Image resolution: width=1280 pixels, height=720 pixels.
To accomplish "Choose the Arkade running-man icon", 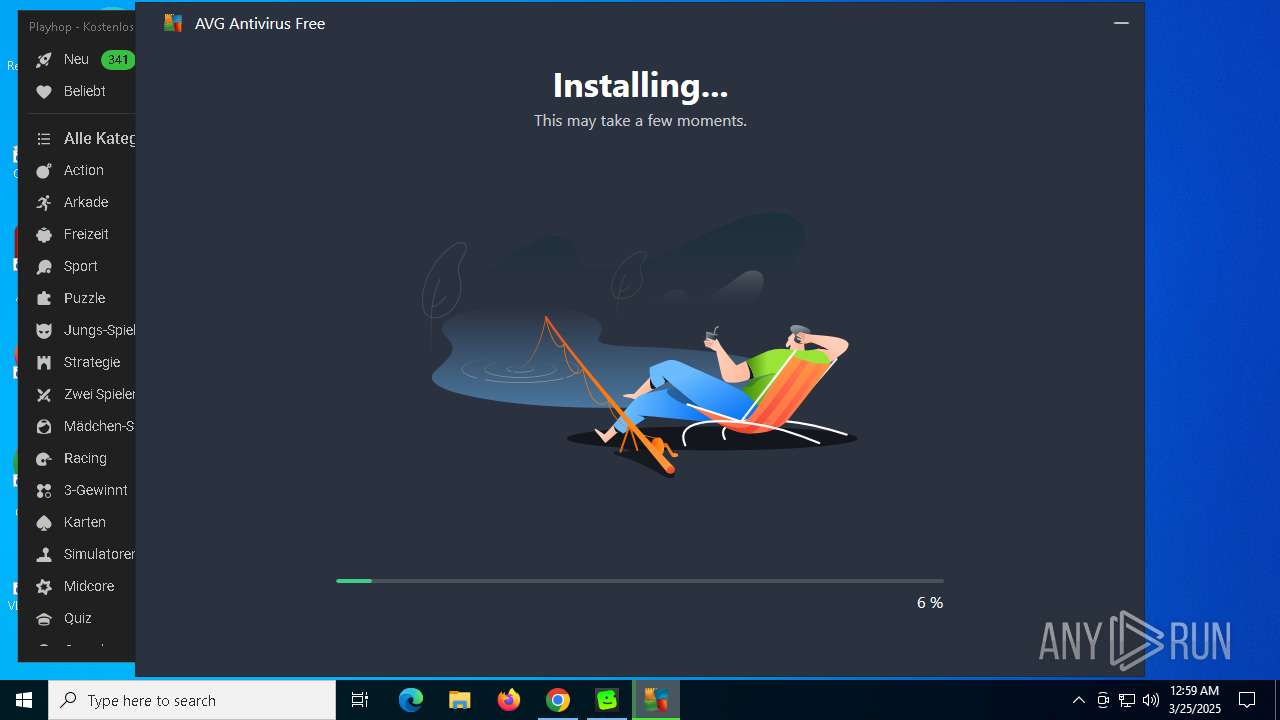I will click(44, 203).
